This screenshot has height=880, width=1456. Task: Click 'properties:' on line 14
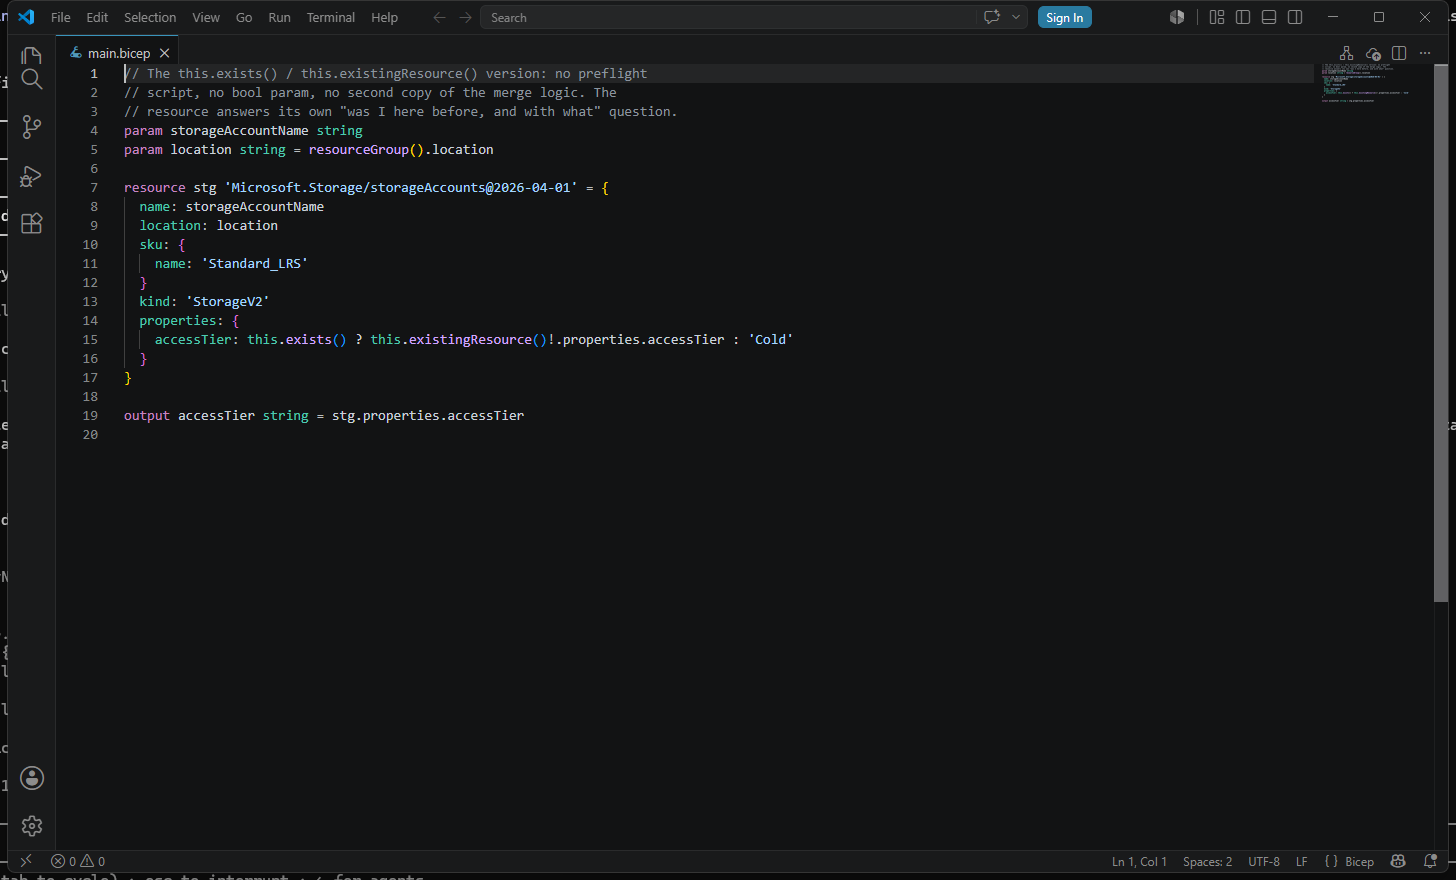point(182,320)
